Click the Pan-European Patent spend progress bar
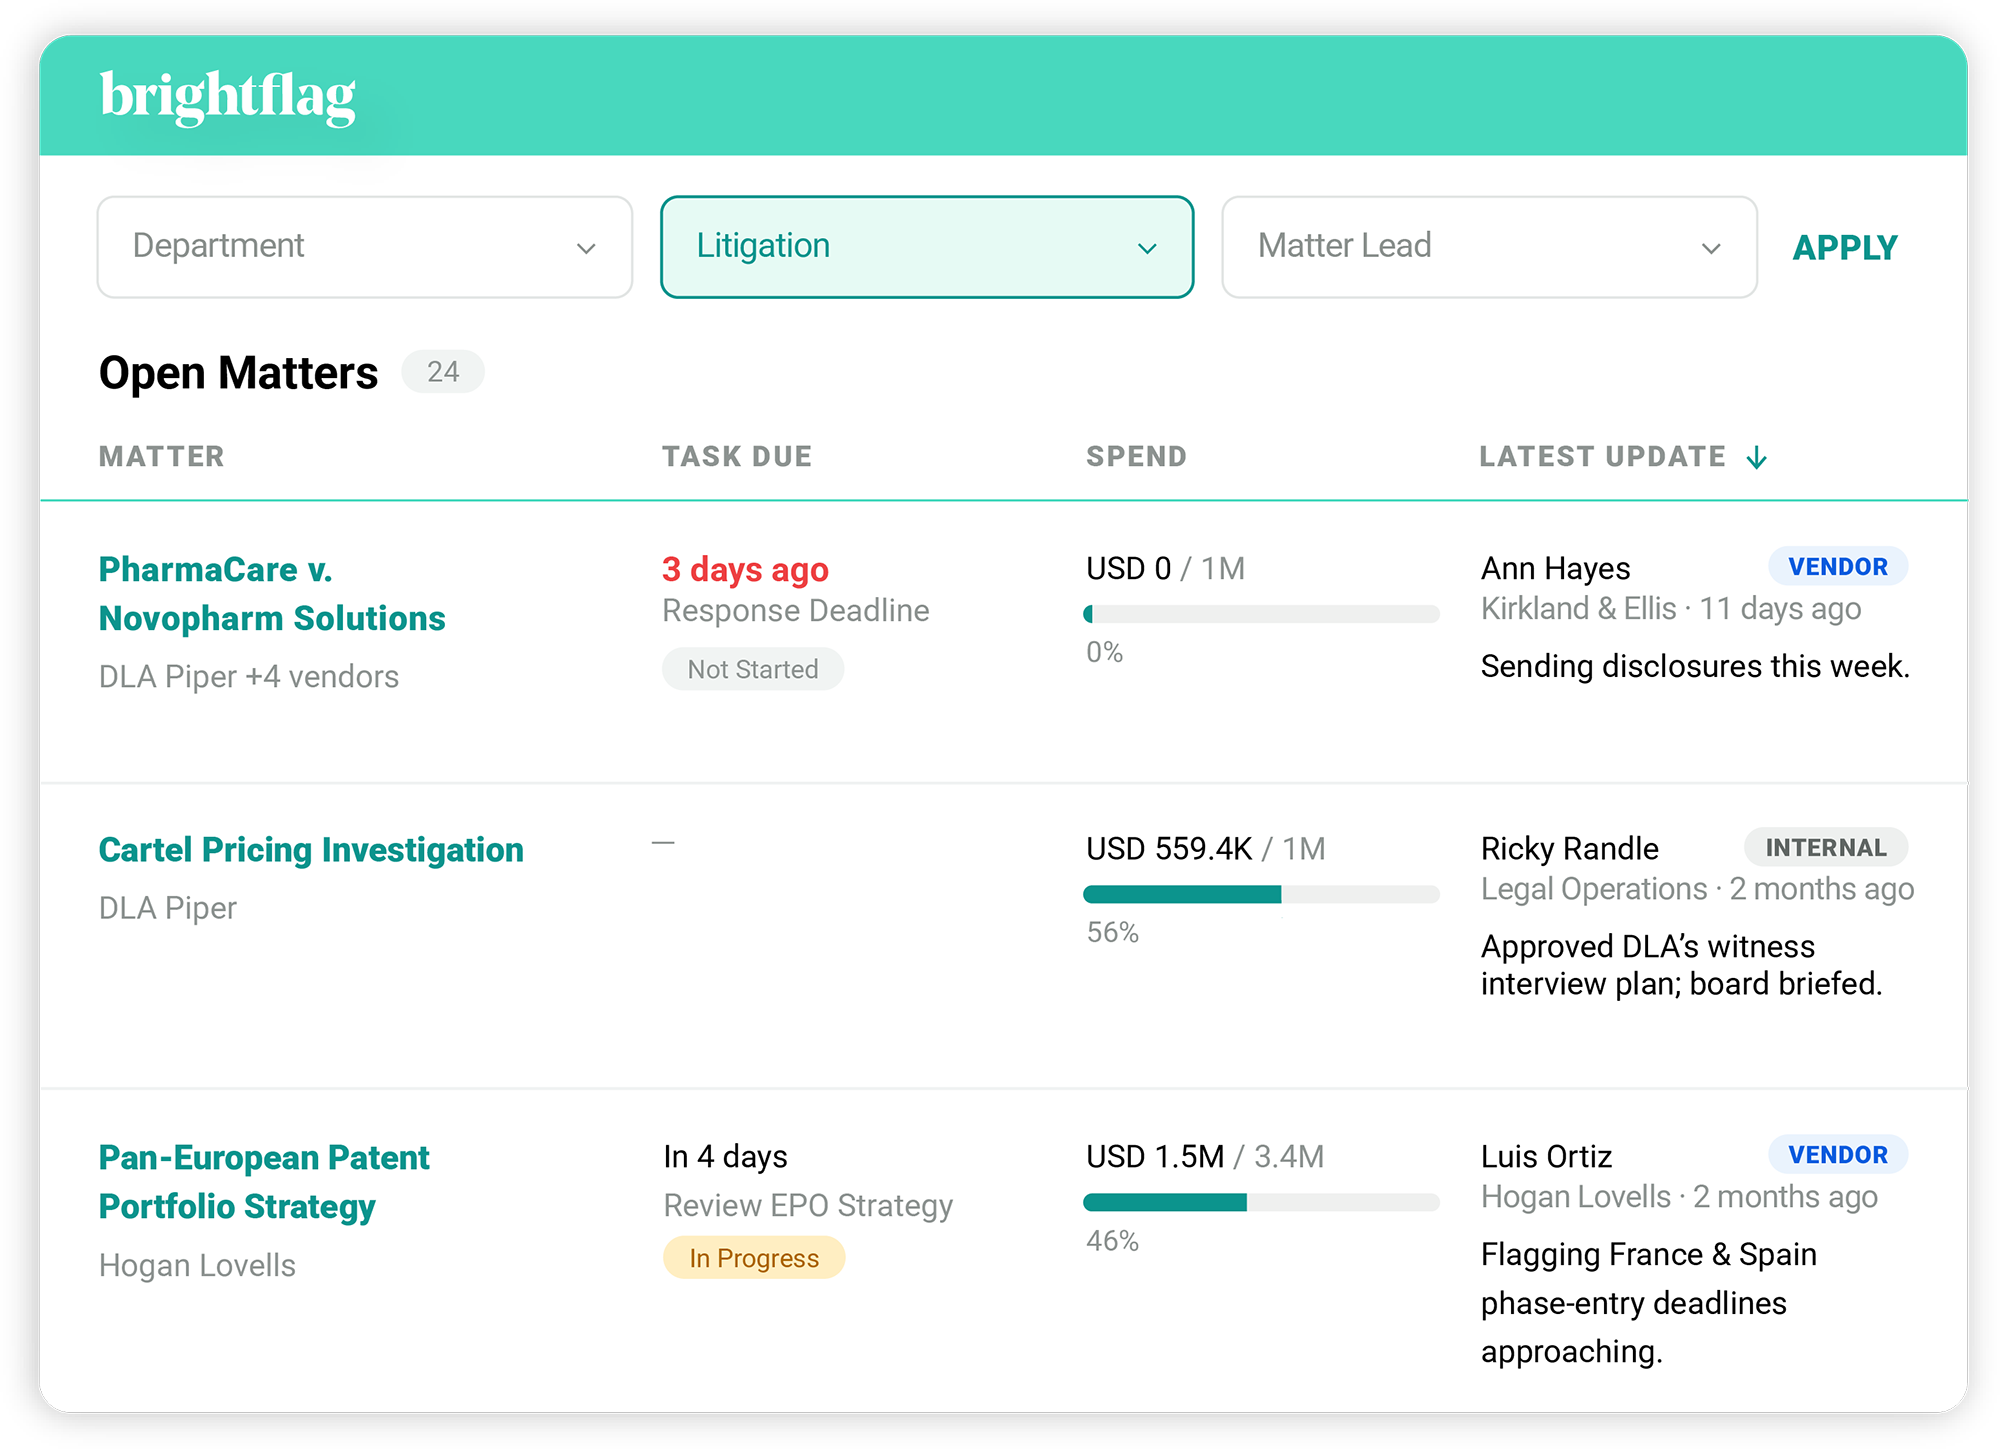2000x1449 pixels. (x=1261, y=1202)
